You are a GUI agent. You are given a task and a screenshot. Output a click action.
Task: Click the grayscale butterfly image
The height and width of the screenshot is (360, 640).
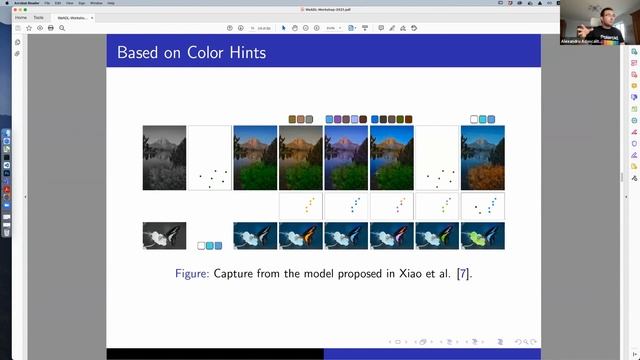click(x=164, y=236)
